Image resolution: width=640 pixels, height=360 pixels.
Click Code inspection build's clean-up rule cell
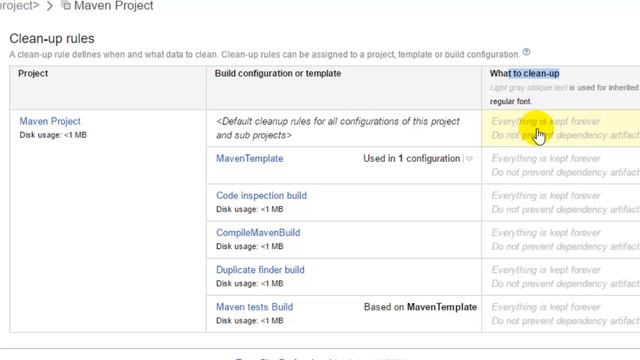click(x=561, y=202)
